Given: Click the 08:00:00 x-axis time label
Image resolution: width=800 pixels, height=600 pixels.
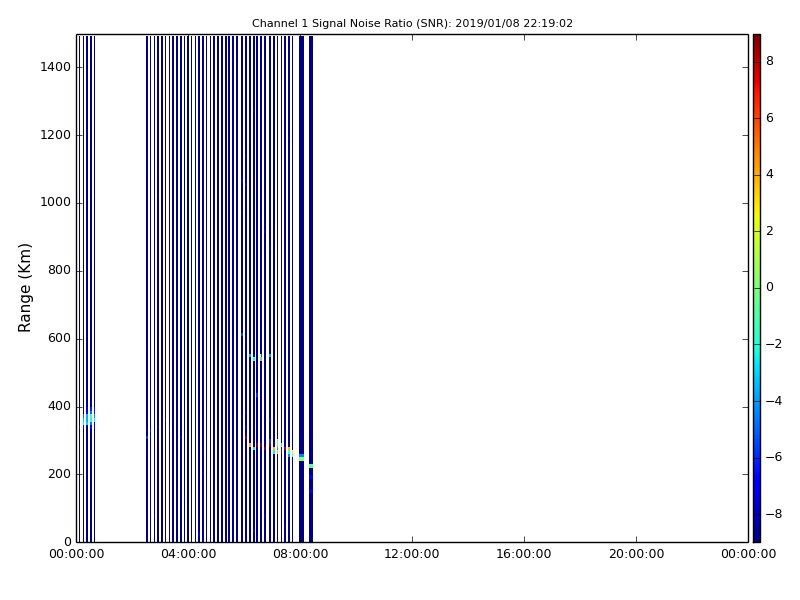Looking at the screenshot, I should [x=301, y=554].
